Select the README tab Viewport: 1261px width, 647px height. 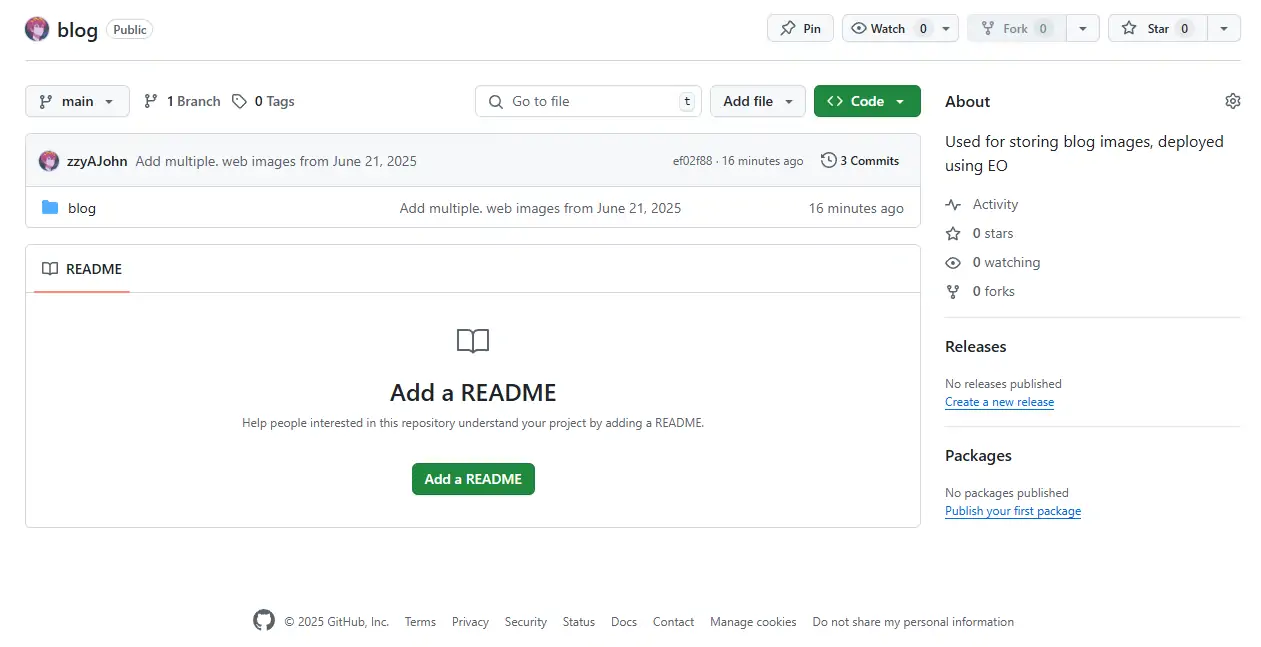pyautogui.click(x=82, y=269)
